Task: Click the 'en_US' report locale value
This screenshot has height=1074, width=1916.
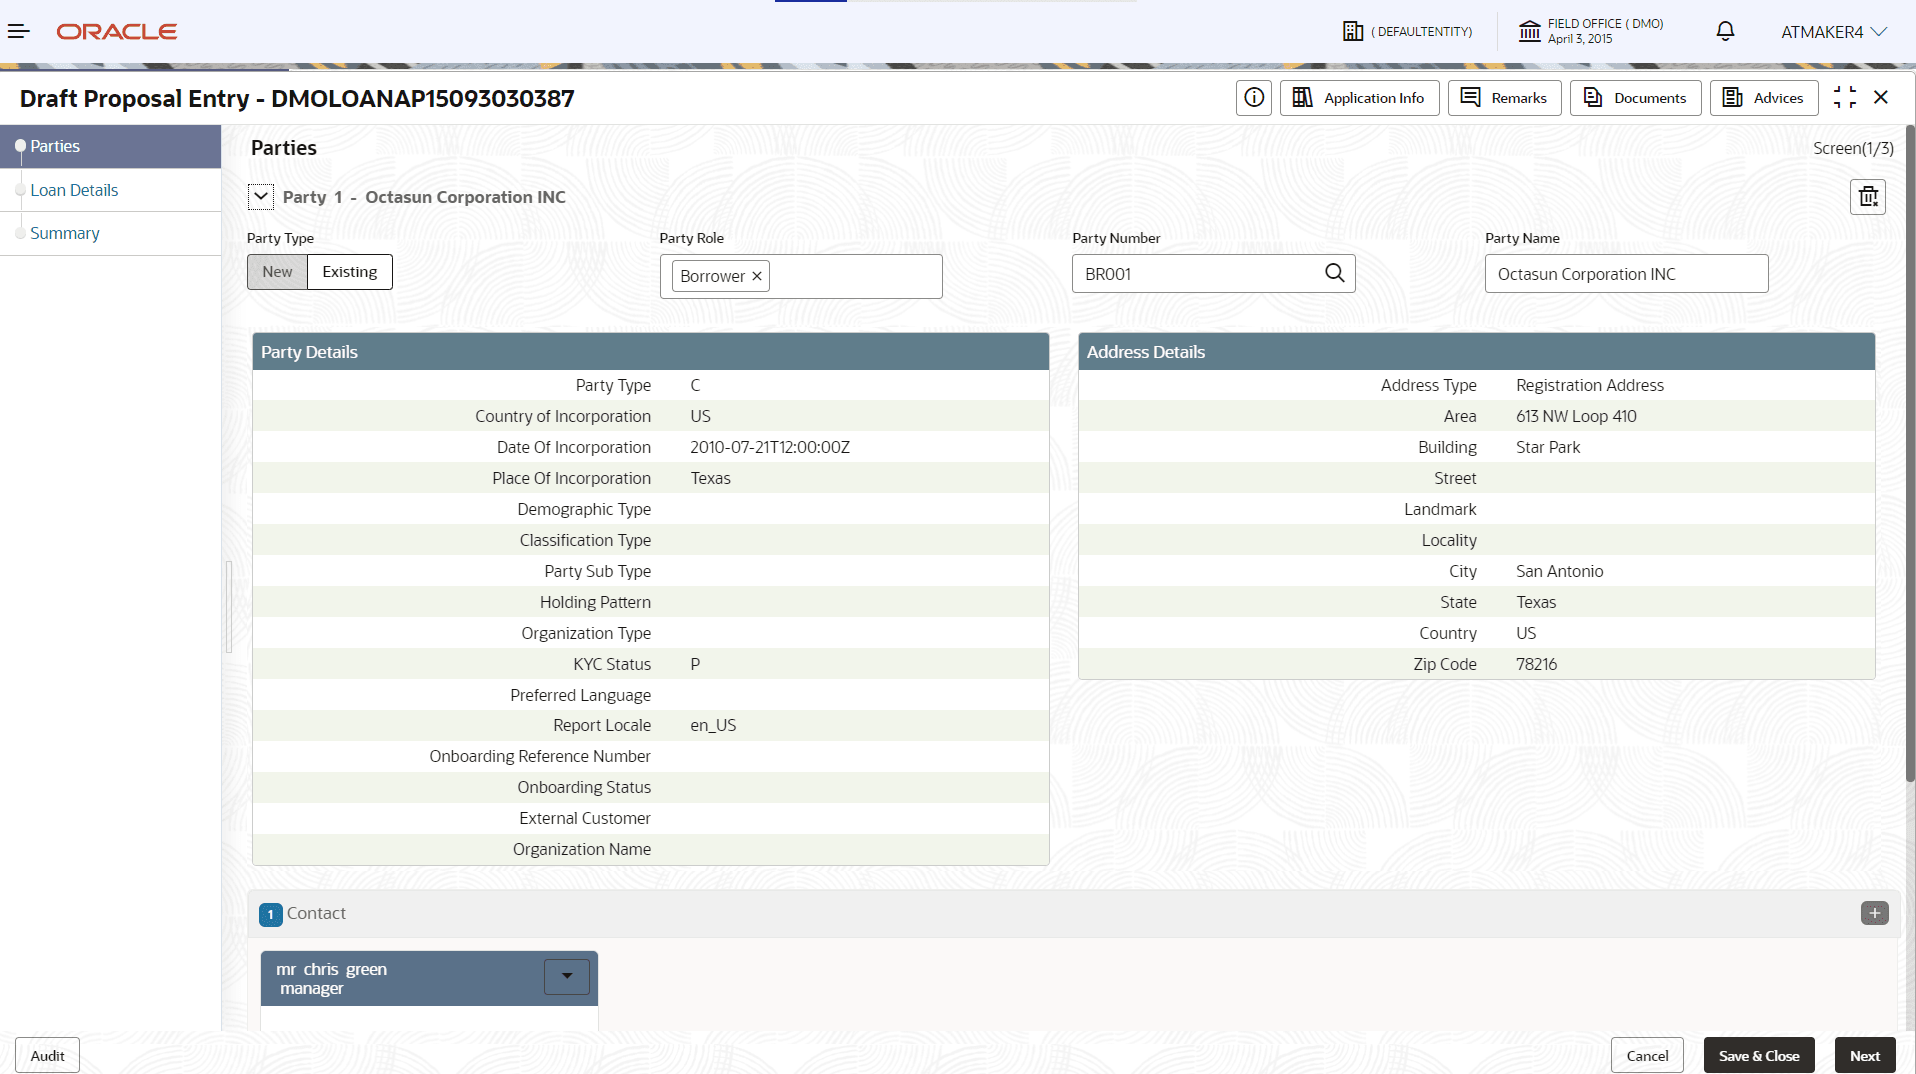Action: pos(713,725)
